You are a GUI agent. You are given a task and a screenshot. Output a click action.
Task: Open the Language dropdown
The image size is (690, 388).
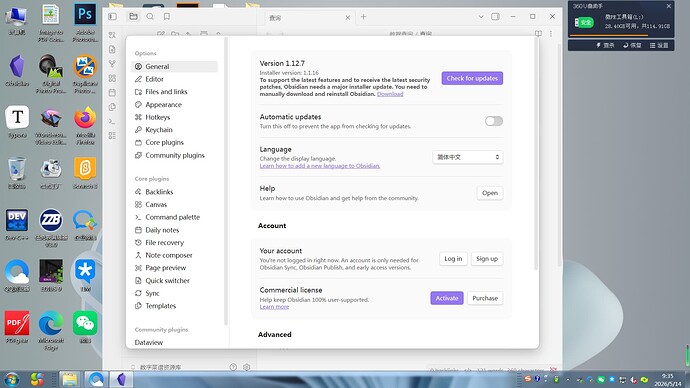click(467, 157)
